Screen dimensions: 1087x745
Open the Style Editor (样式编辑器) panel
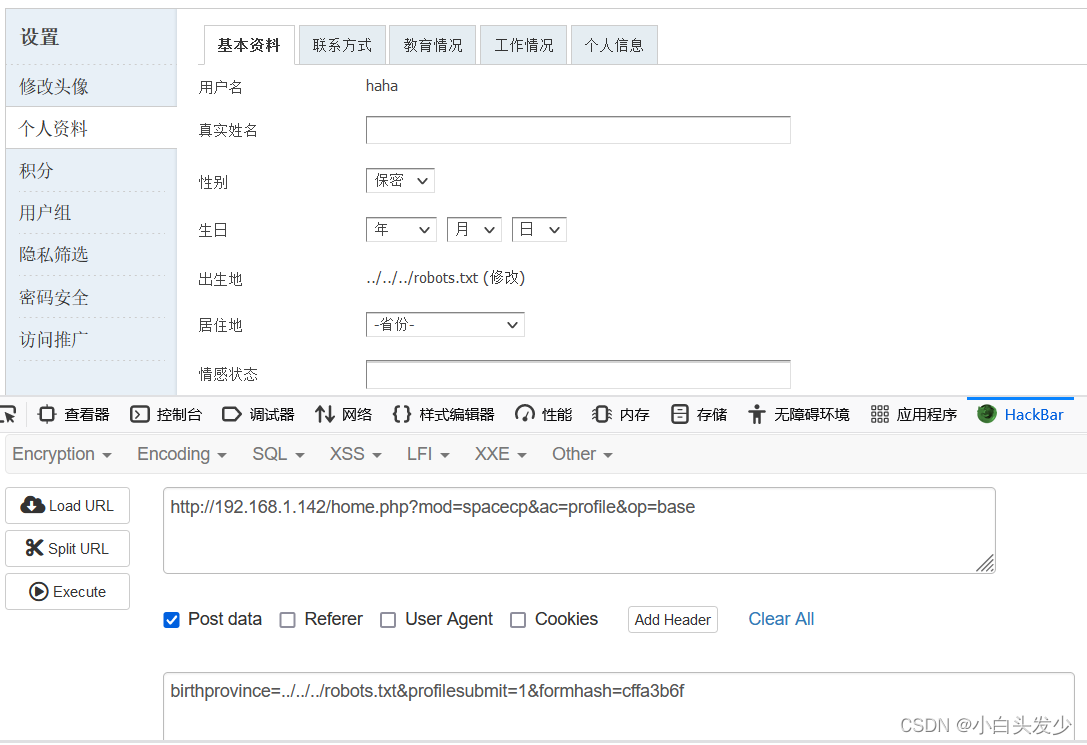tap(443, 414)
